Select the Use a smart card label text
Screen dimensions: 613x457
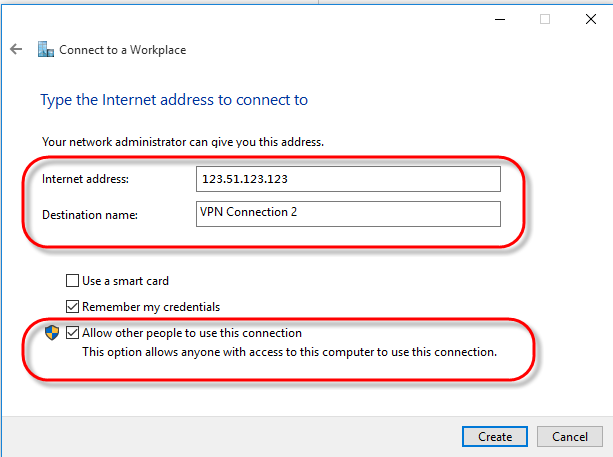point(125,281)
